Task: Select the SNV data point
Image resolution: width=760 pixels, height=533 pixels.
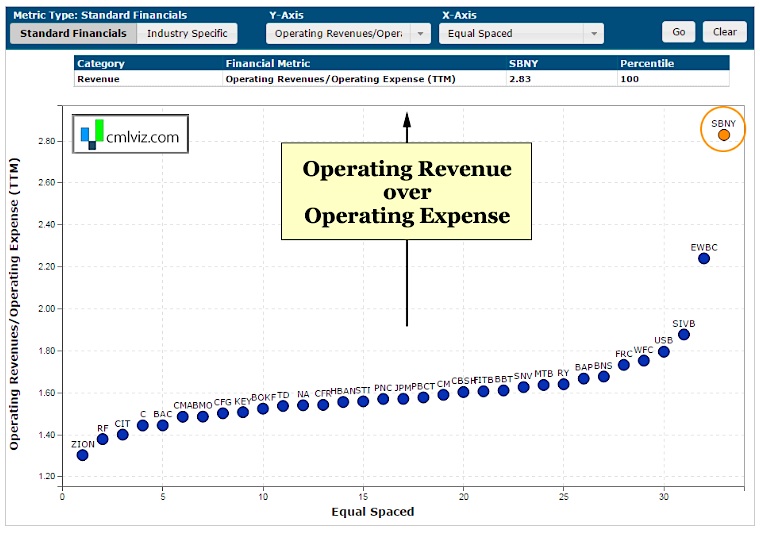Action: coord(523,387)
